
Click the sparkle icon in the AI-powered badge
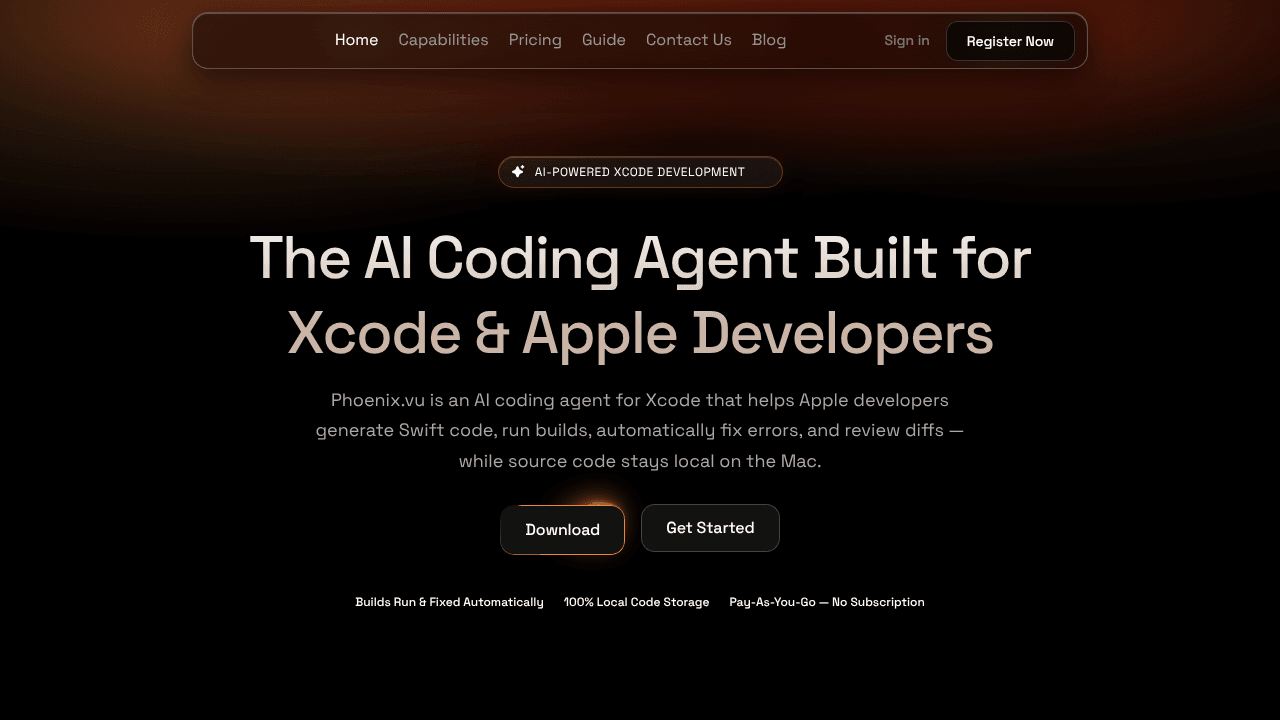click(x=518, y=172)
